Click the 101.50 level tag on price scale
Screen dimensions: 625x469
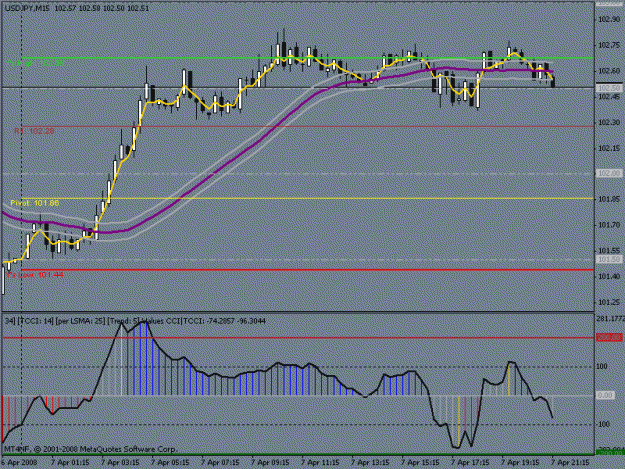[609, 259]
